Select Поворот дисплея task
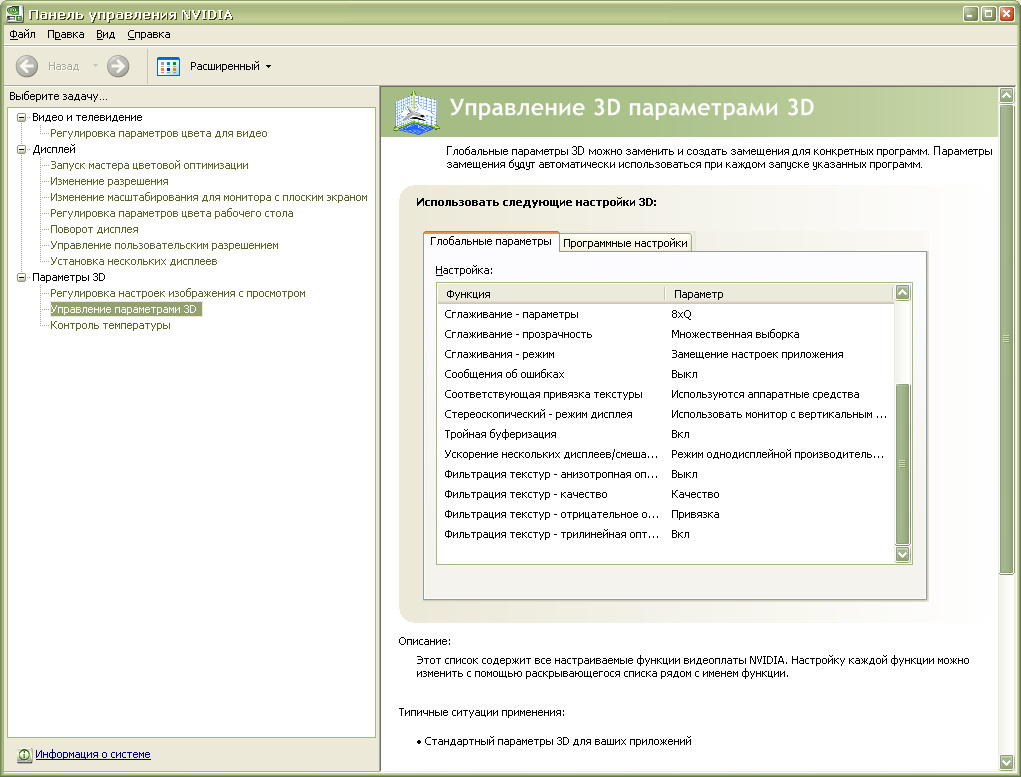 point(94,229)
